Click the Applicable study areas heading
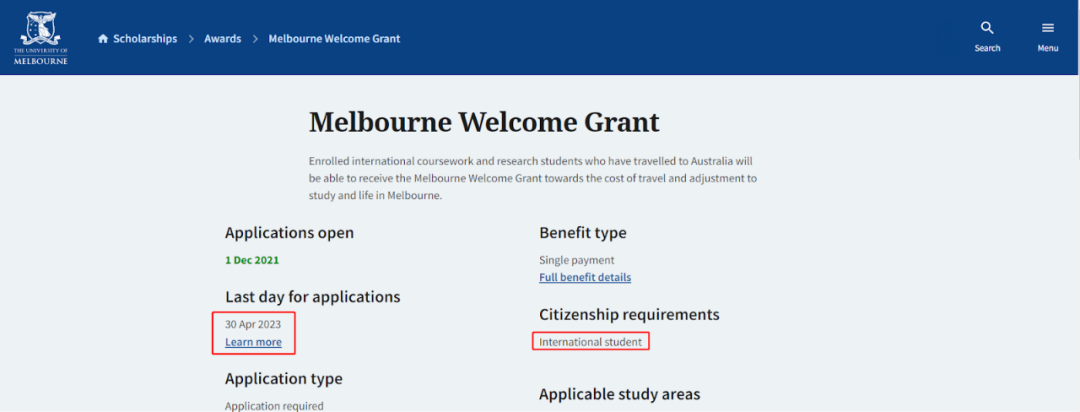 click(619, 394)
